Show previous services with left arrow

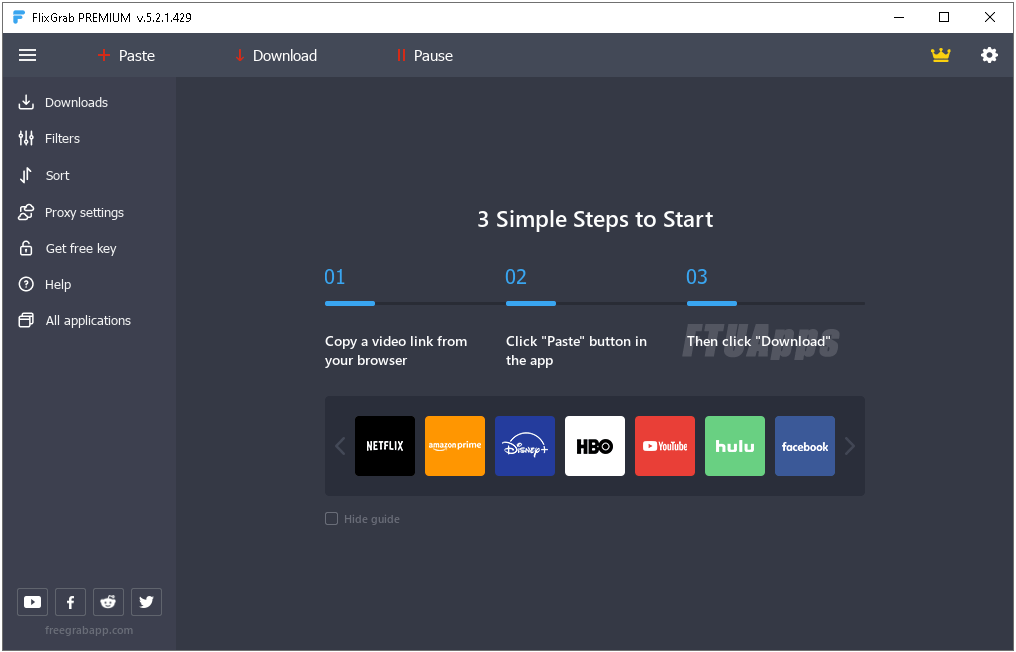pos(340,446)
